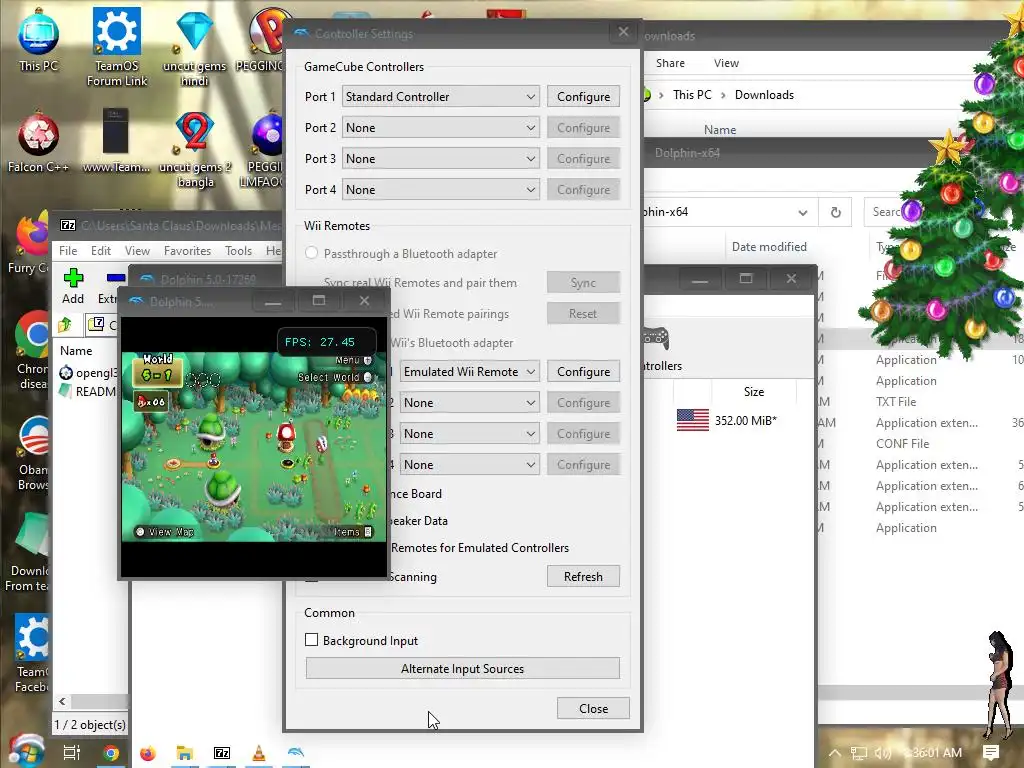The image size is (1024, 768).
Task: Enable the Background Input checkbox
Action: tap(312, 640)
